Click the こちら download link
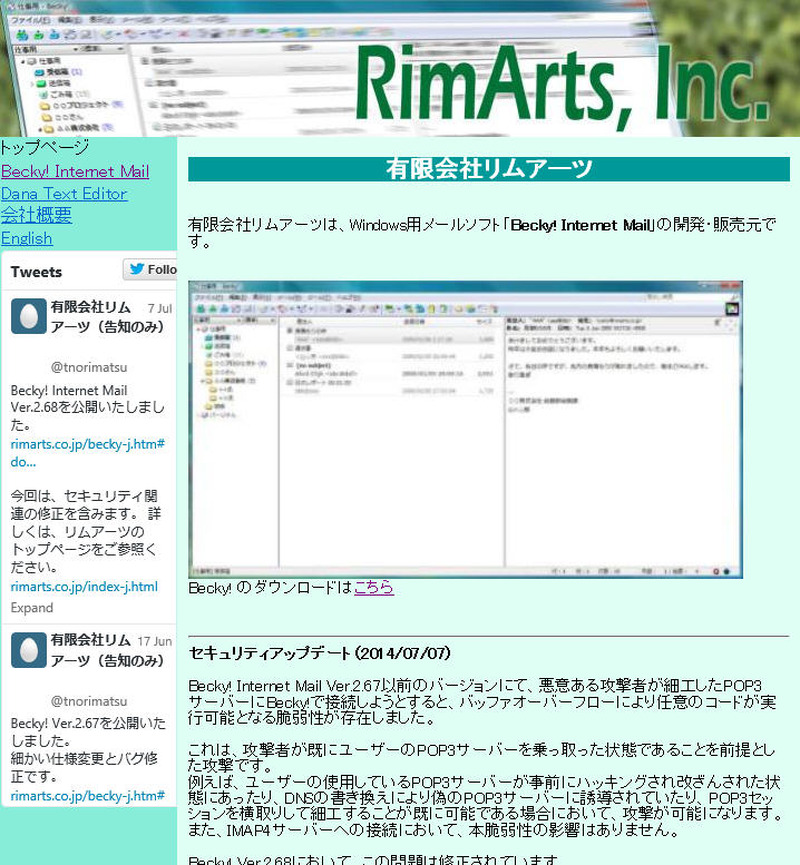This screenshot has width=800, height=865. coord(374,587)
